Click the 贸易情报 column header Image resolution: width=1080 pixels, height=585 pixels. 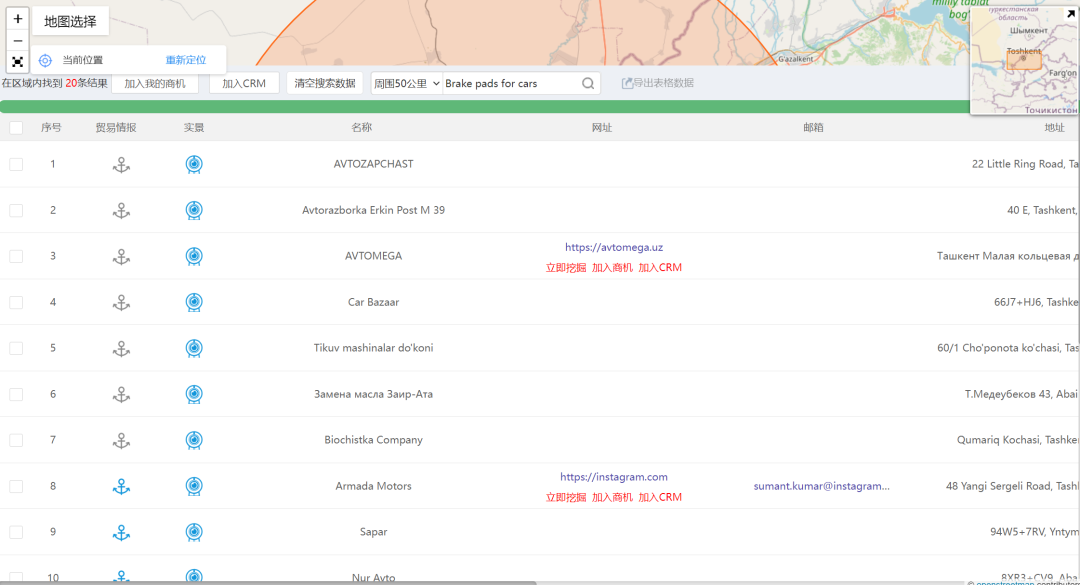[x=116, y=127]
